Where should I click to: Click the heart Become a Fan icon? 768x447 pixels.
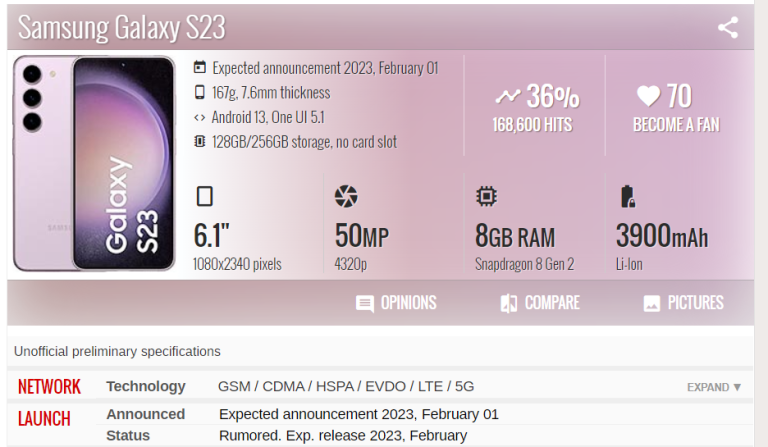pos(648,96)
